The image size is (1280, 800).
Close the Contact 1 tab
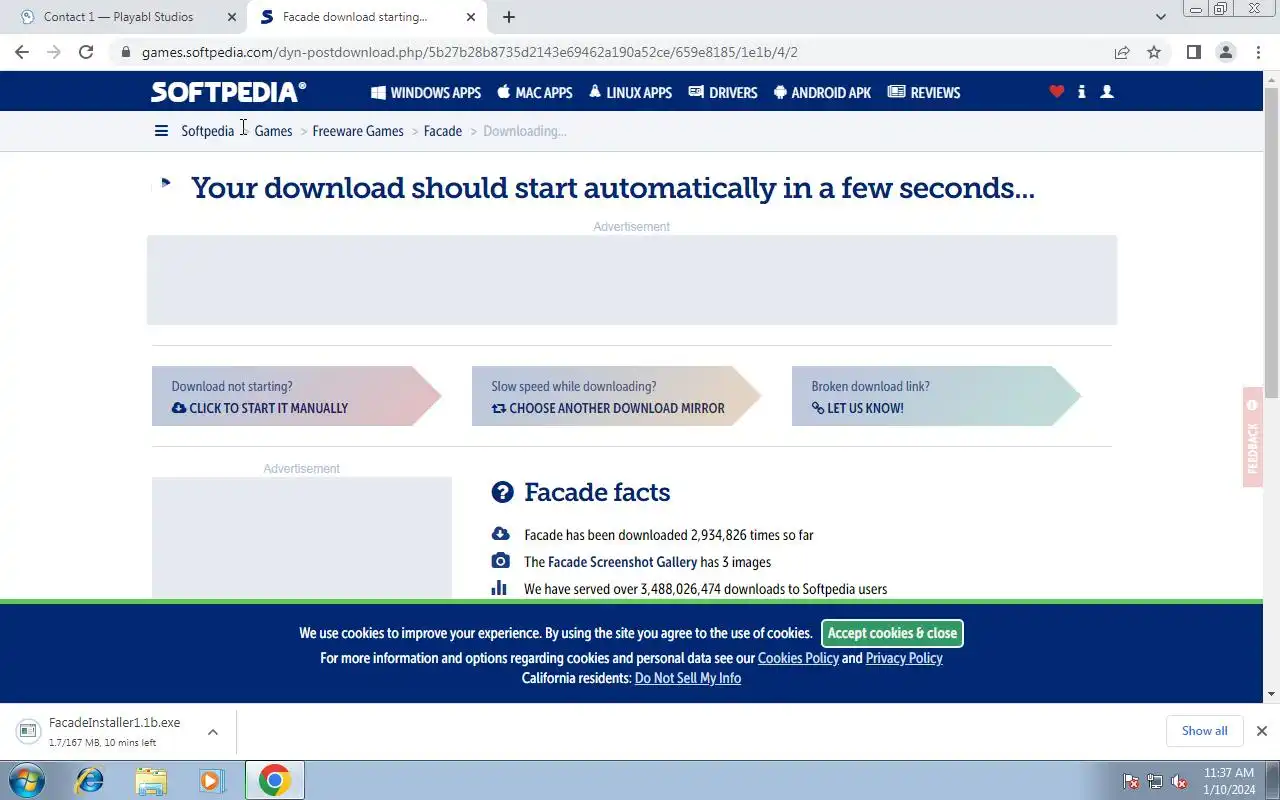coord(232,17)
